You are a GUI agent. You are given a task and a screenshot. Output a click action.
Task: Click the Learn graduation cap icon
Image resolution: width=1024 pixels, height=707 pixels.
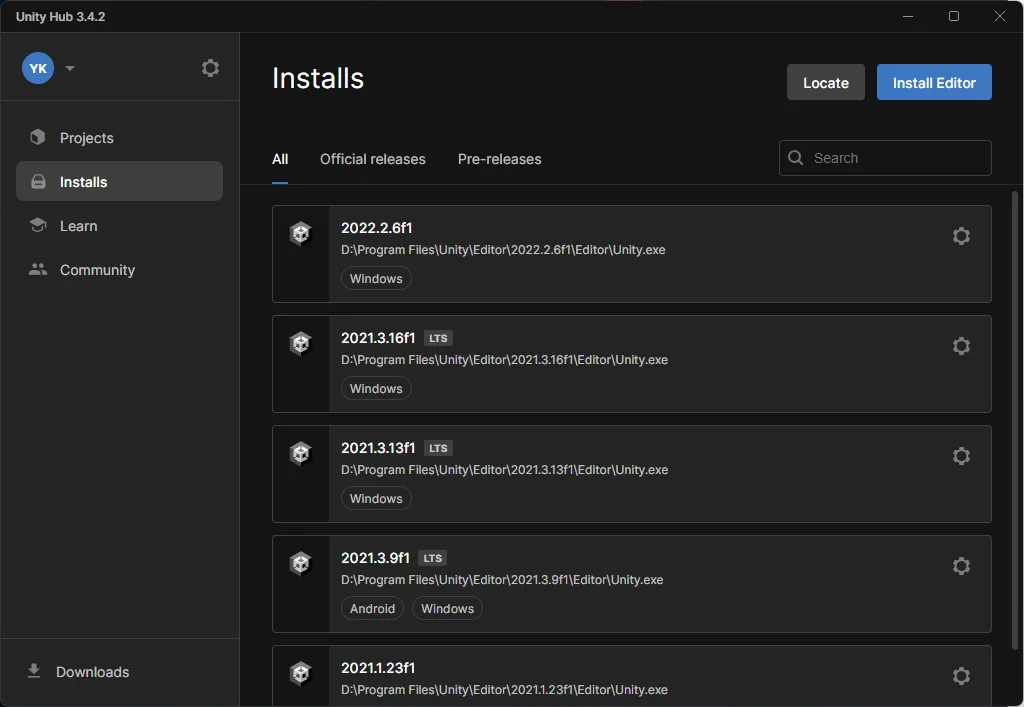(38, 225)
